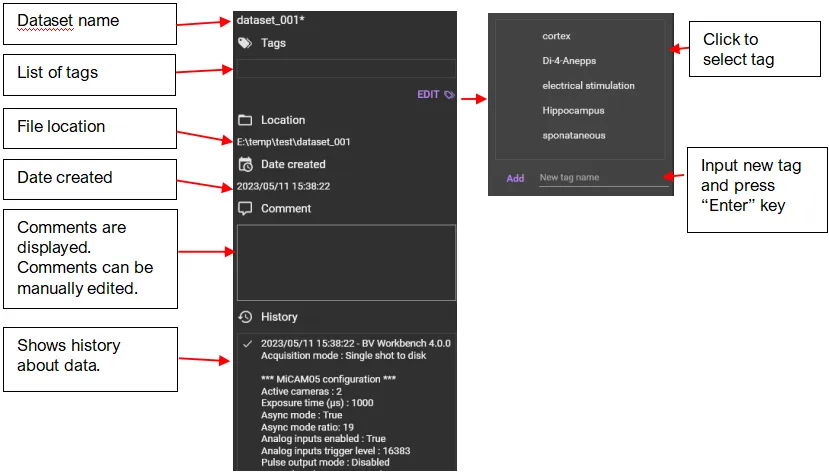Viewport: 829px width, 476px height.
Task: Select the cortex tag
Action: click(556, 36)
